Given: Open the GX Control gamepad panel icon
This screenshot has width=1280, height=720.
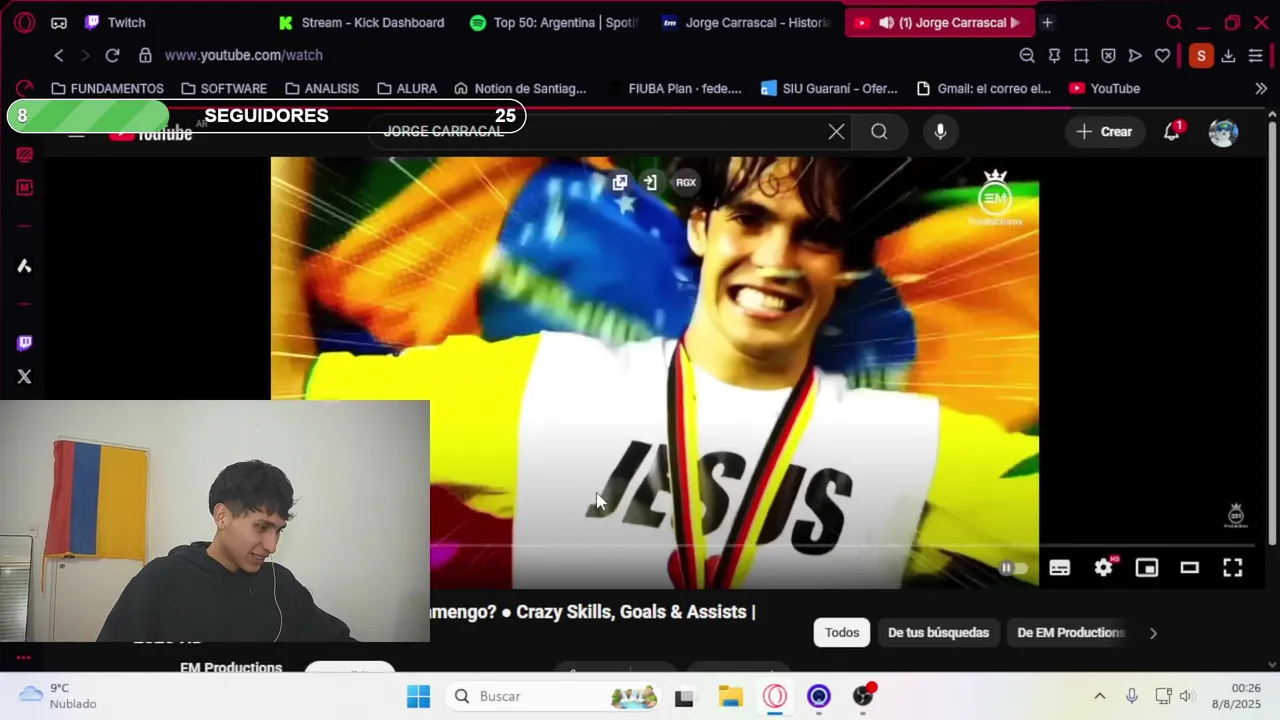Looking at the screenshot, I should click(x=59, y=22).
